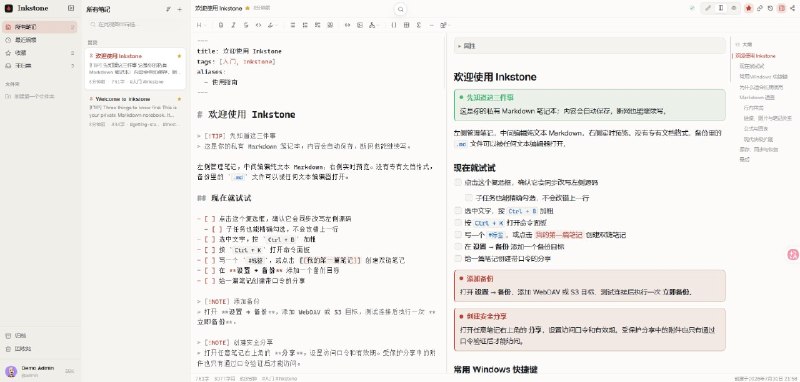The height and width of the screenshot is (382, 800).
Task: Open the 'Welcome to Inkstone' note card
Action: tap(135, 111)
